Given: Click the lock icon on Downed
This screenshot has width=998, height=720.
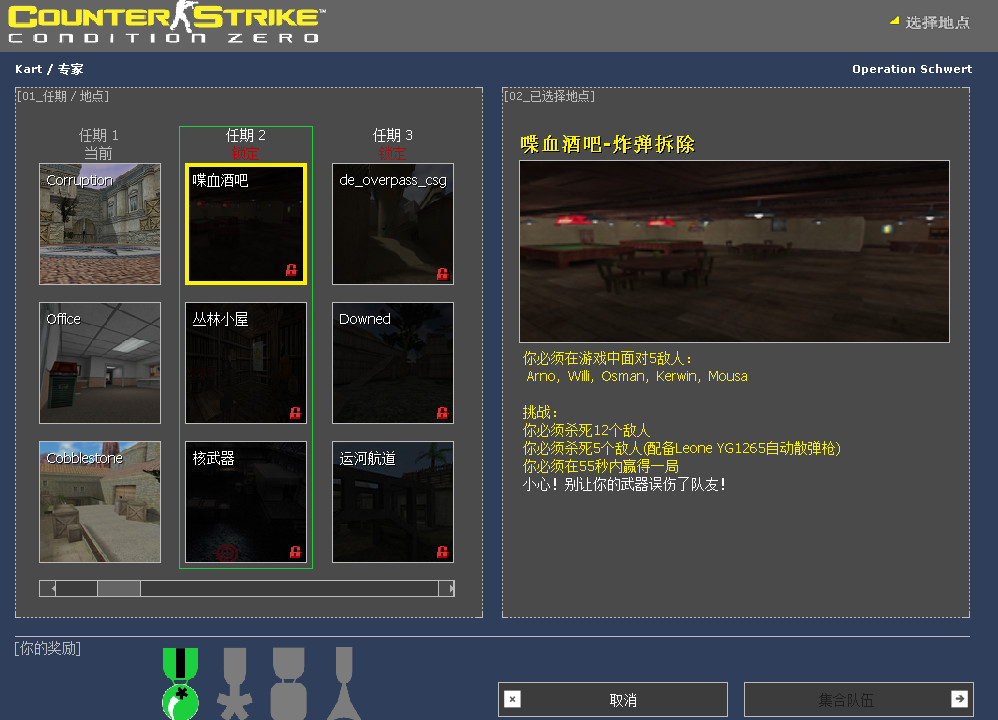Looking at the screenshot, I should pyautogui.click(x=442, y=413).
